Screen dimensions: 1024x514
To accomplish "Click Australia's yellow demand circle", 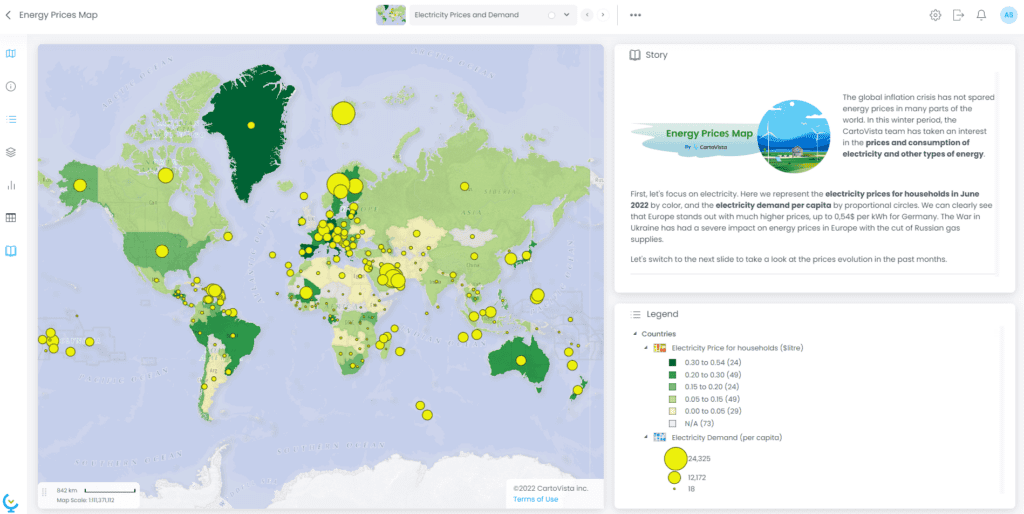I will (520, 360).
